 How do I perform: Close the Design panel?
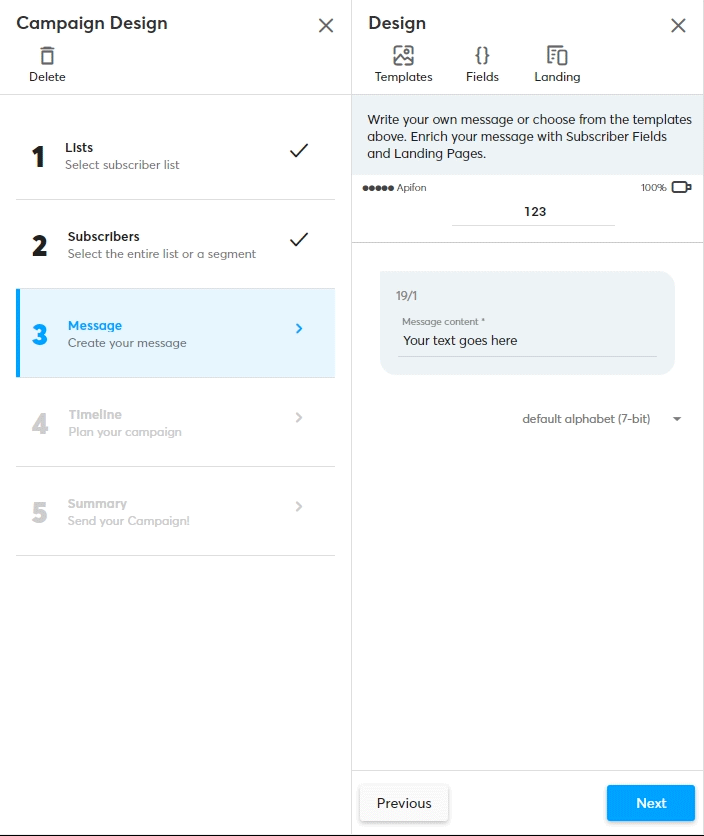(678, 26)
